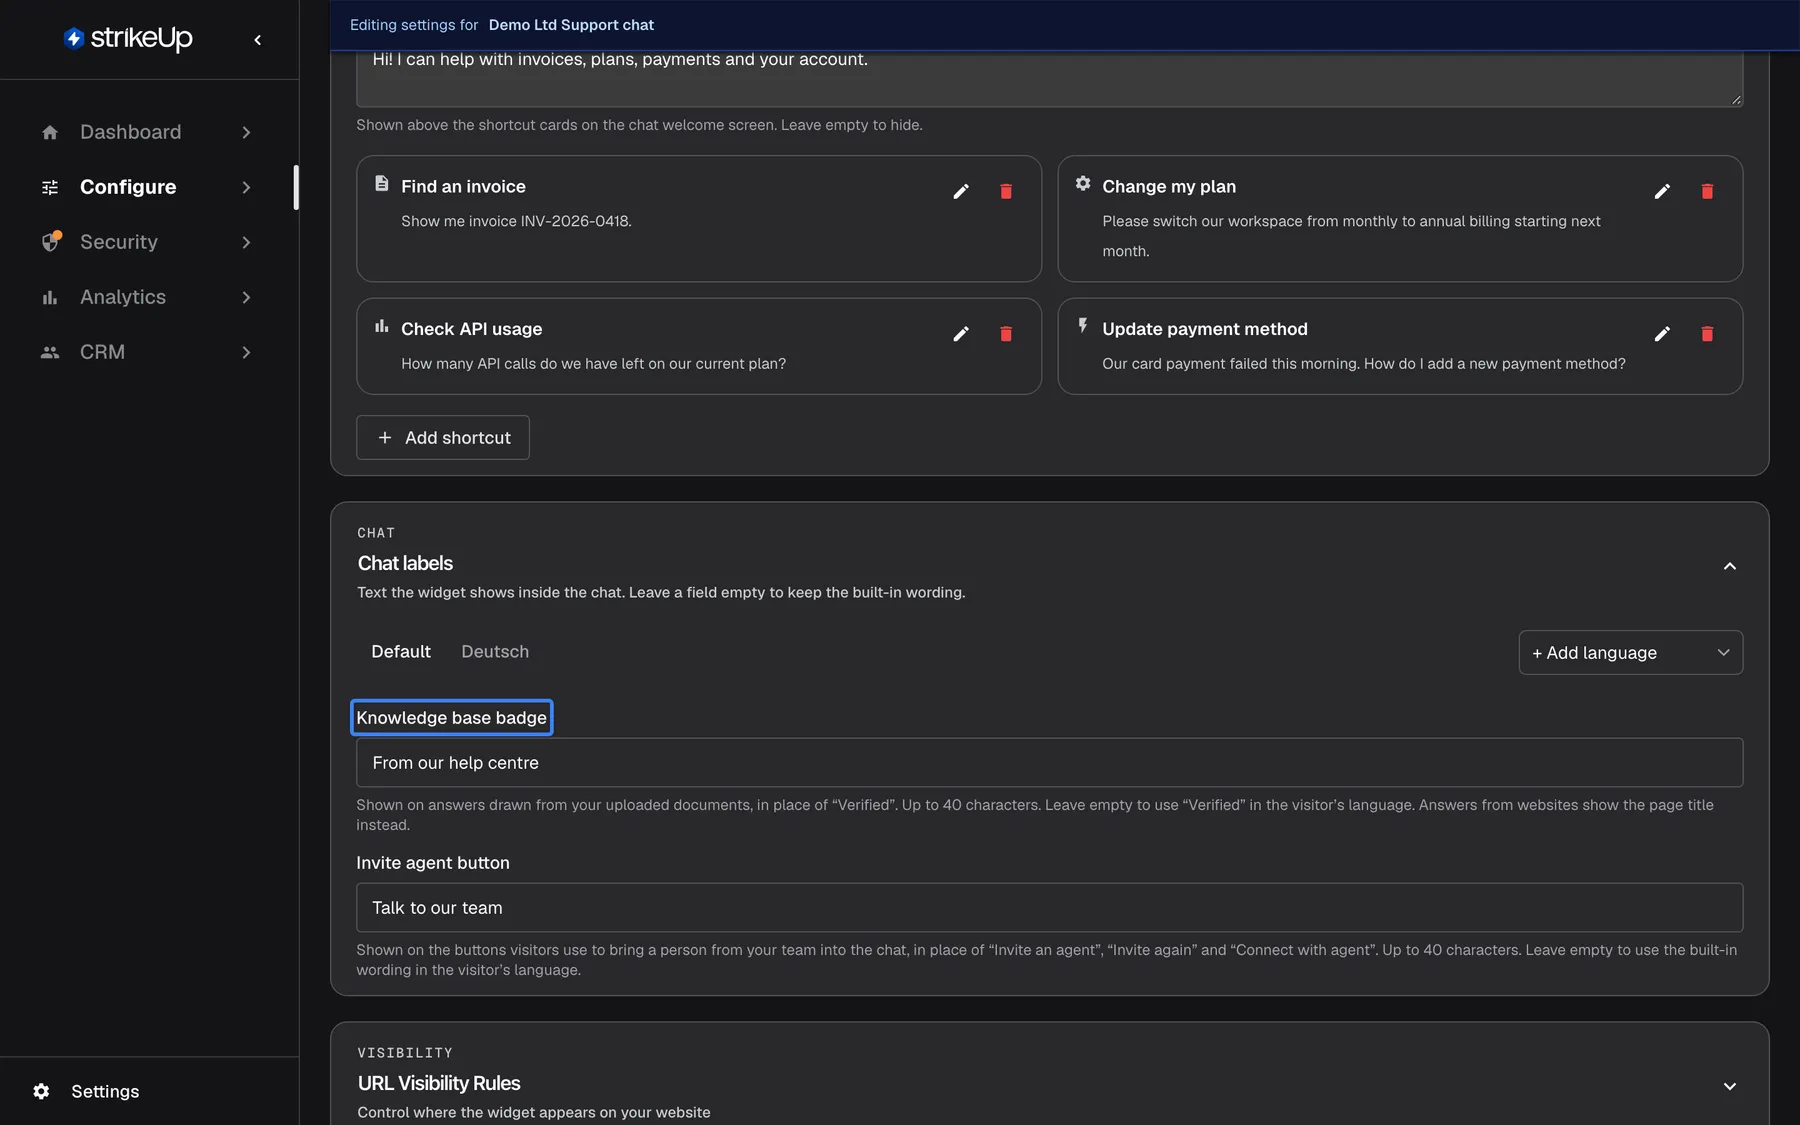Viewport: 1800px width, 1125px height.
Task: Click the Configure sliders icon
Action: (50, 187)
